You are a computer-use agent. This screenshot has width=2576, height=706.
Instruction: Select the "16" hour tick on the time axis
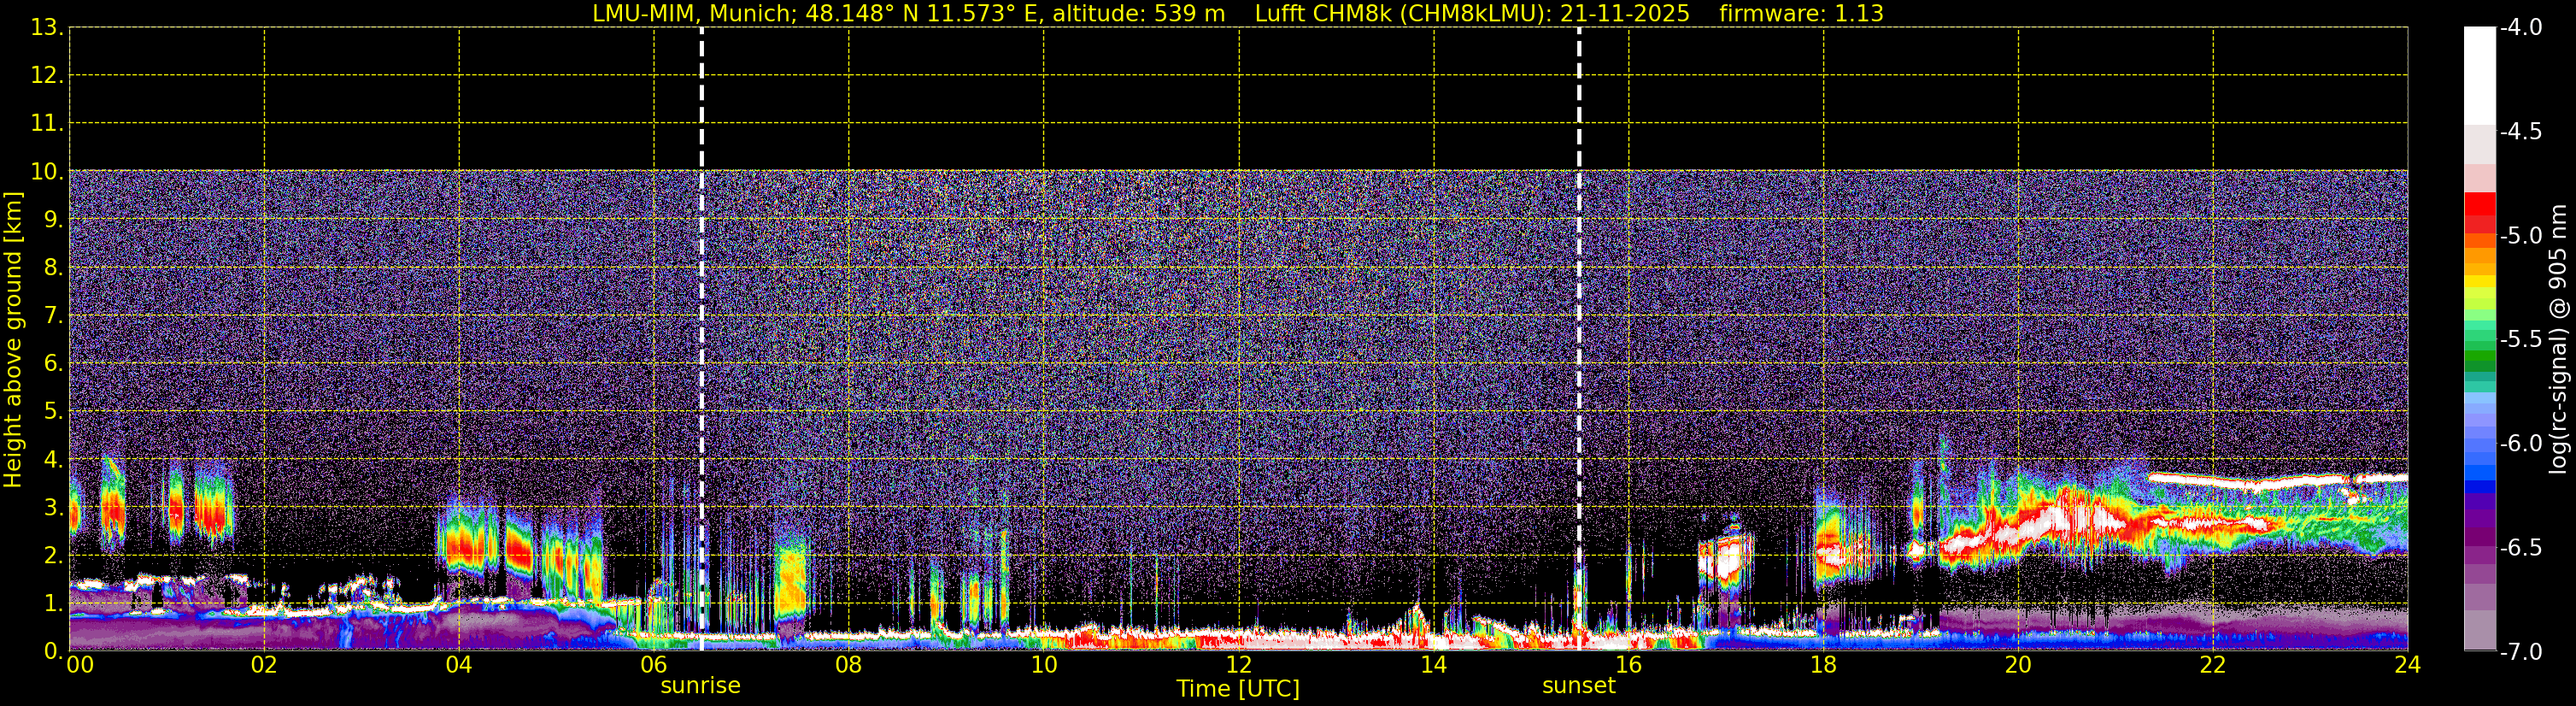click(x=1628, y=665)
